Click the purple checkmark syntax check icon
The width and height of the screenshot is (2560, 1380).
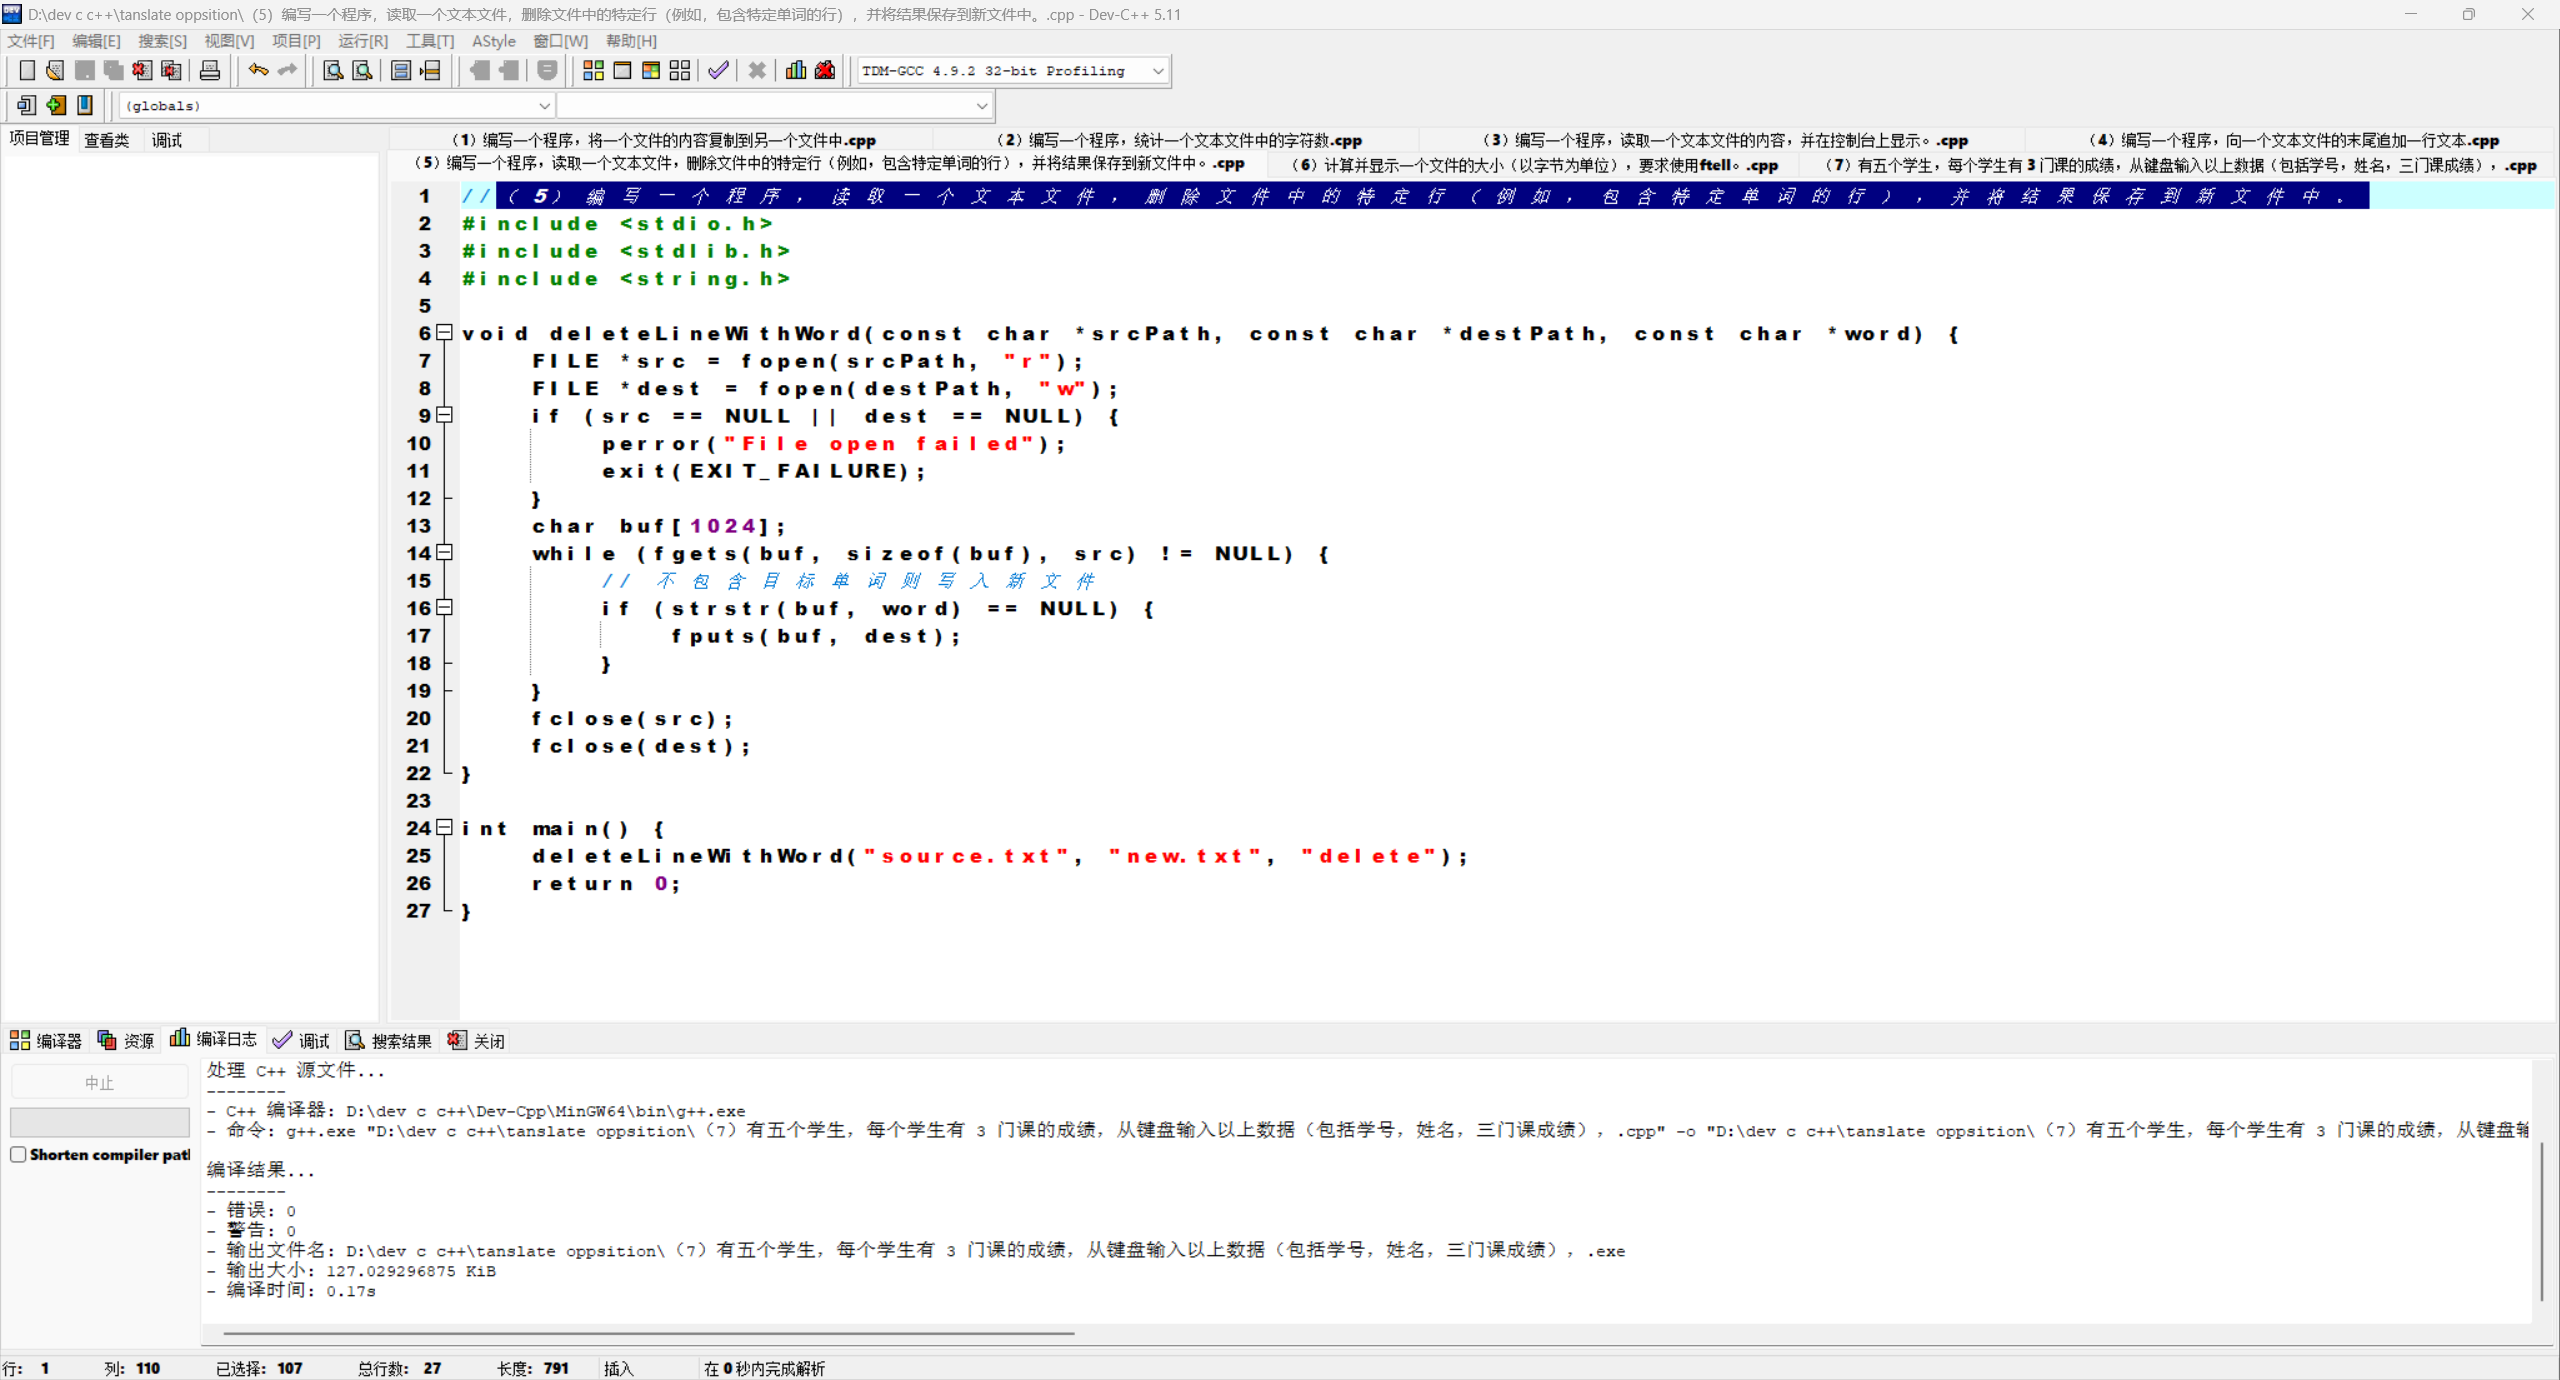coord(718,70)
